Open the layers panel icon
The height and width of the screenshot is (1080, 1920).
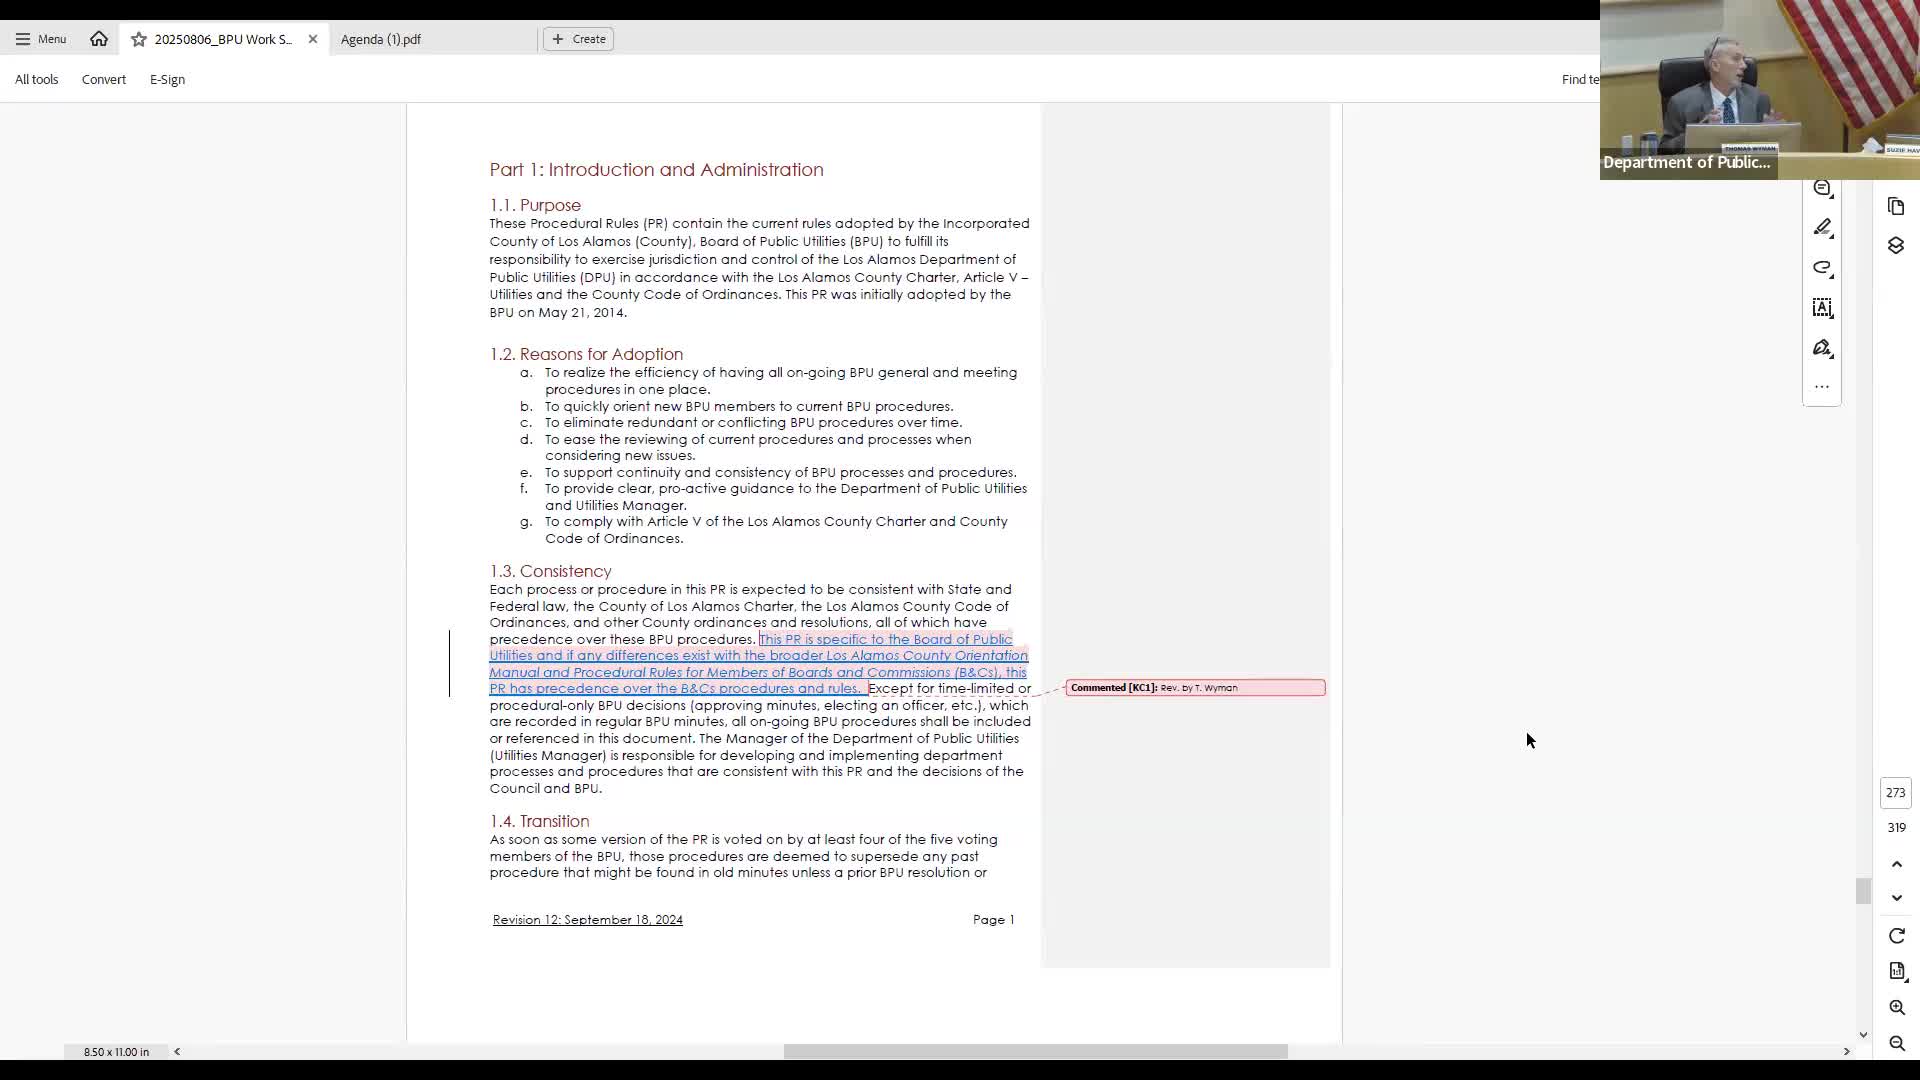(1896, 246)
